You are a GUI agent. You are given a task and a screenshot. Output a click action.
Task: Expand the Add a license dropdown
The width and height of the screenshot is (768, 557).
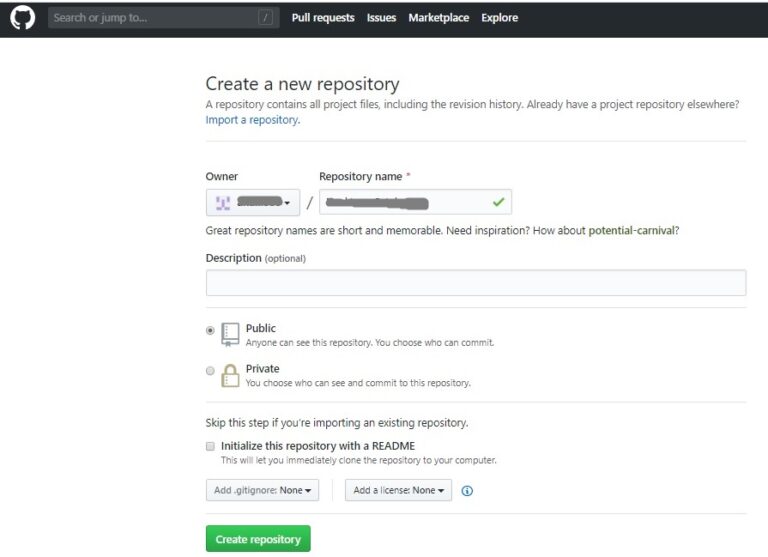398,491
